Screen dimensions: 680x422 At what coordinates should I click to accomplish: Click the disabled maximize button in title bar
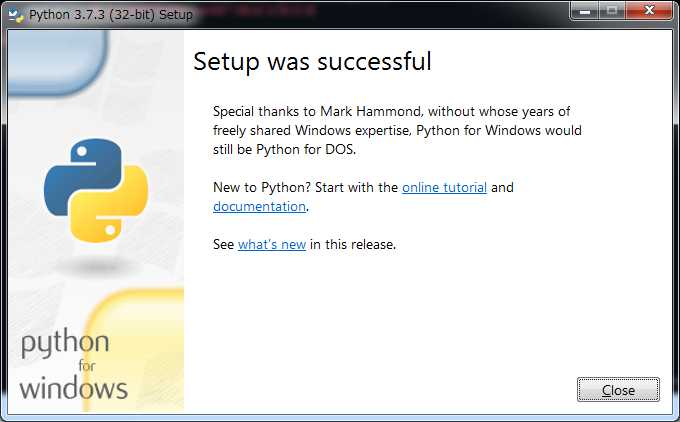click(611, 11)
